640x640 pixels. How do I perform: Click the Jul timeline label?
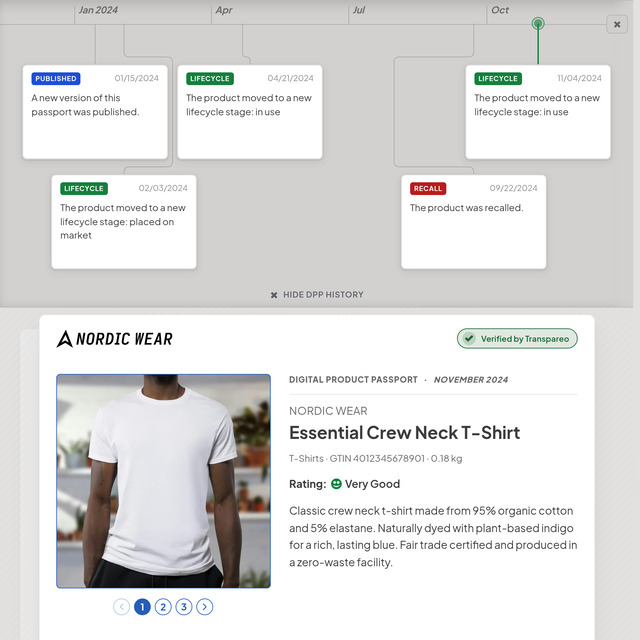[359, 10]
